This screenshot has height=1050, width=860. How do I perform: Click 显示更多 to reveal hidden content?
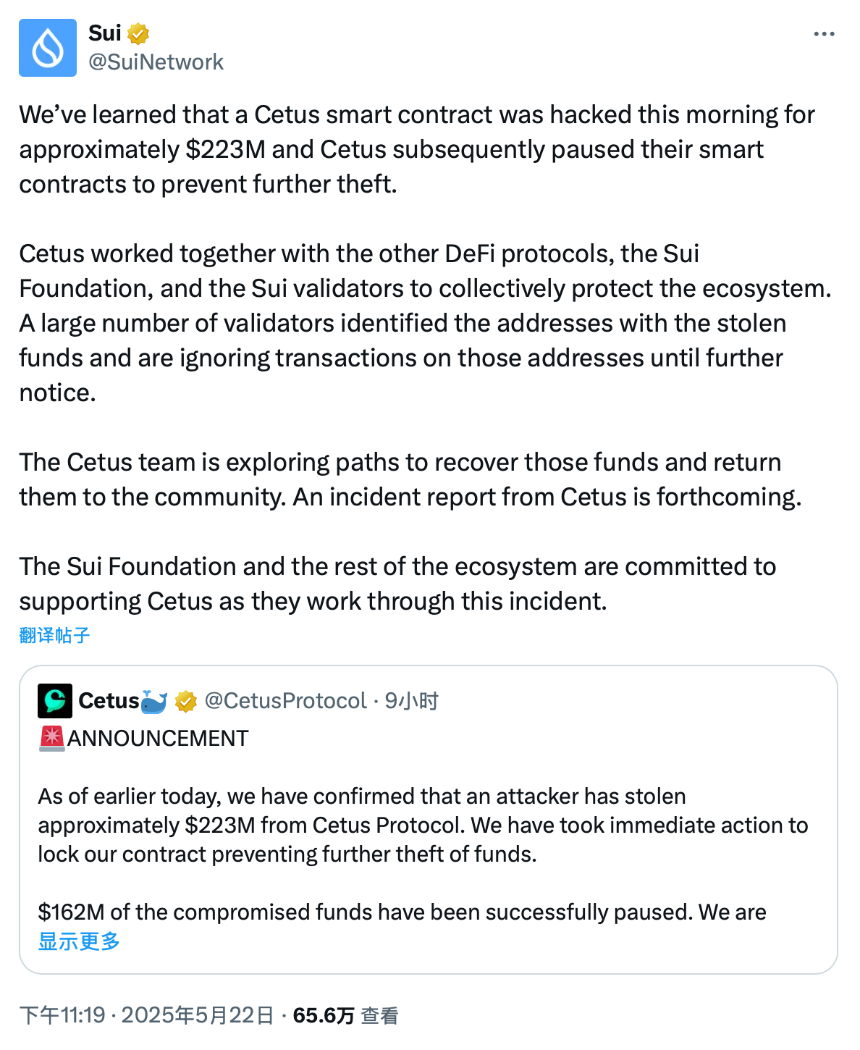(78, 941)
